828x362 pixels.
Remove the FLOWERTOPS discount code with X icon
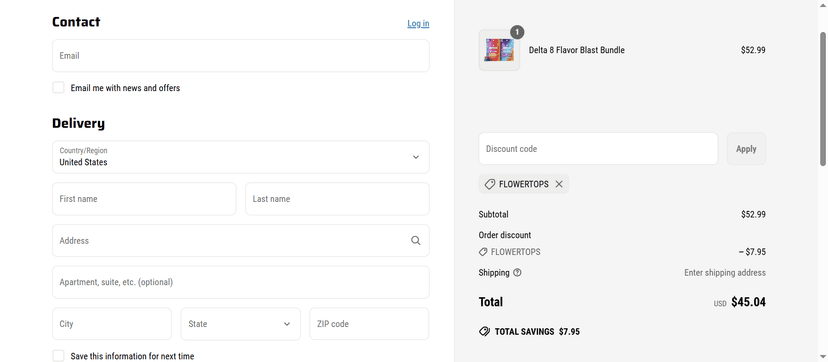point(559,184)
